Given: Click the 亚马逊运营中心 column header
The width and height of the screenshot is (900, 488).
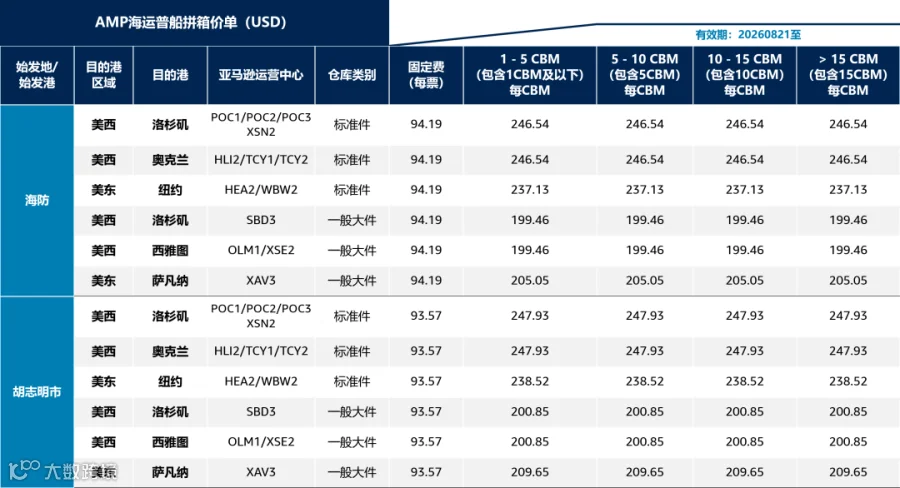Looking at the screenshot, I should [261, 75].
